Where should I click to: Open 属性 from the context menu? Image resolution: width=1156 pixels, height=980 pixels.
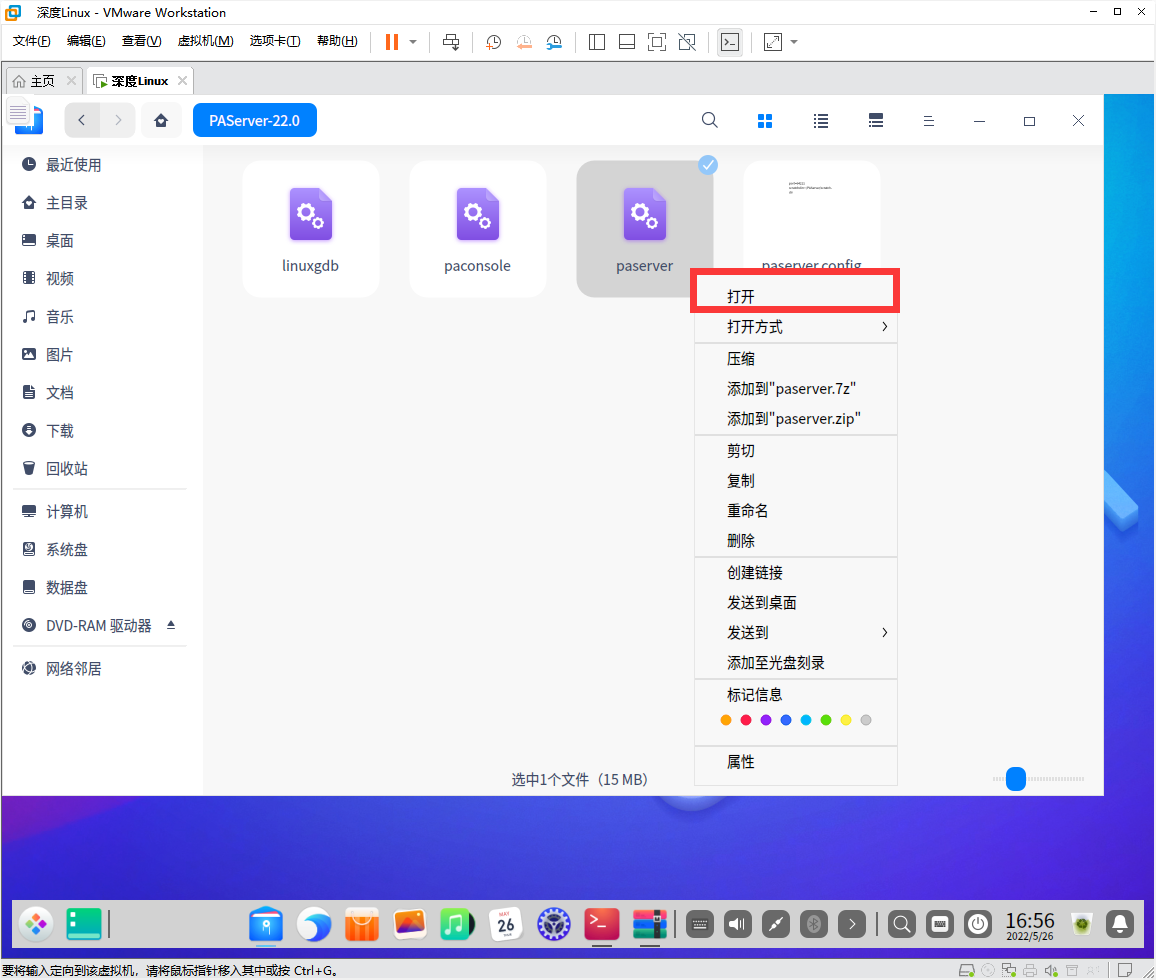click(x=795, y=762)
